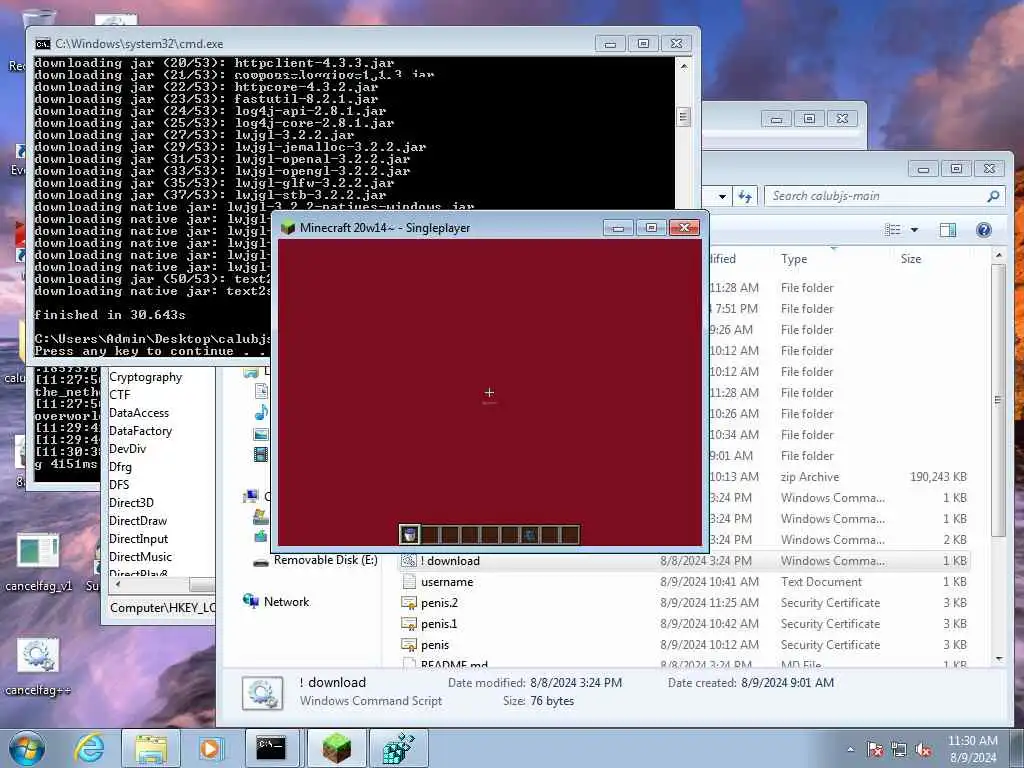This screenshot has width=1024, height=768.
Task: Select the file named 'penis'
Action: coord(435,645)
